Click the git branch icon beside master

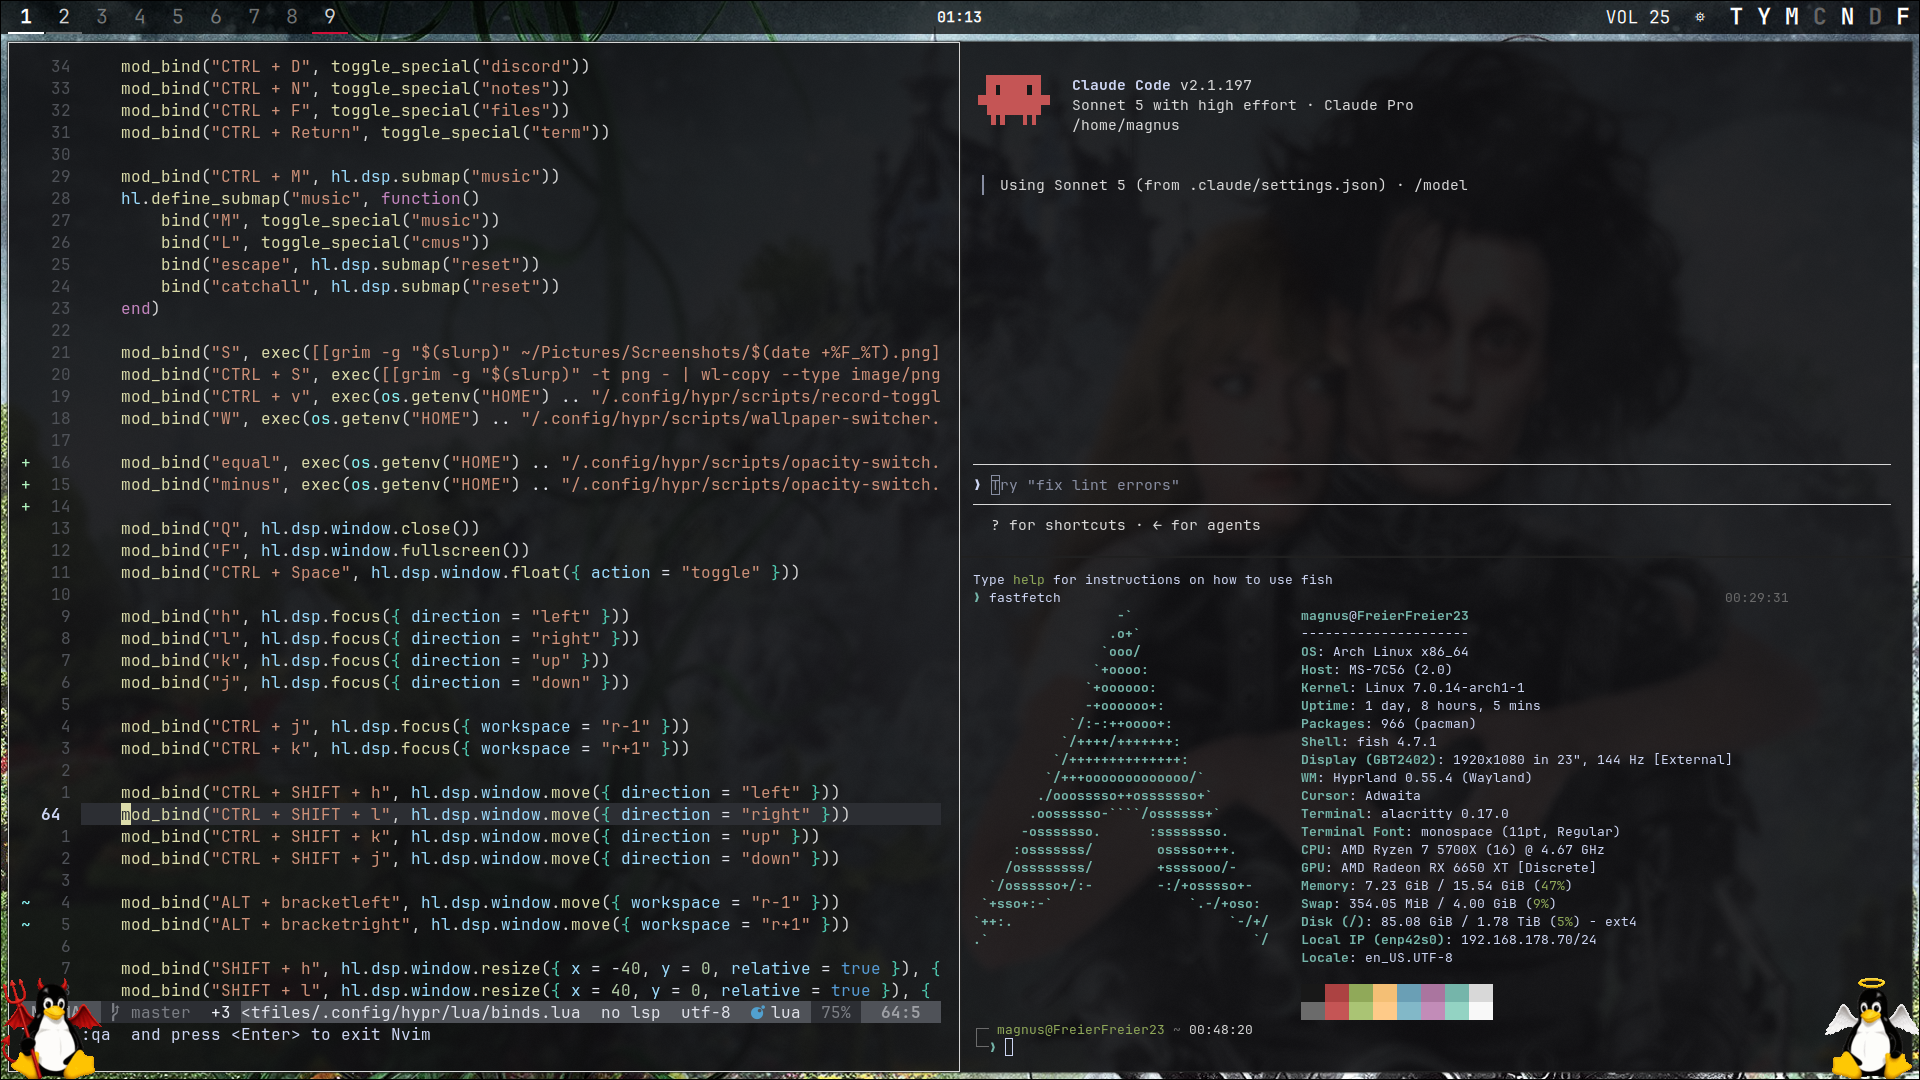point(115,1013)
